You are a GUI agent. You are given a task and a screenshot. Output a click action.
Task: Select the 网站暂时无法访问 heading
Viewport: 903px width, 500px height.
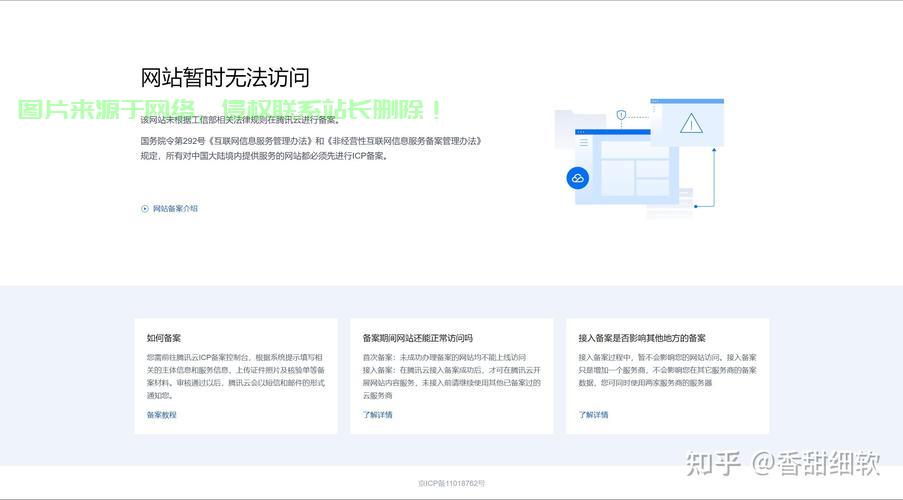225,77
